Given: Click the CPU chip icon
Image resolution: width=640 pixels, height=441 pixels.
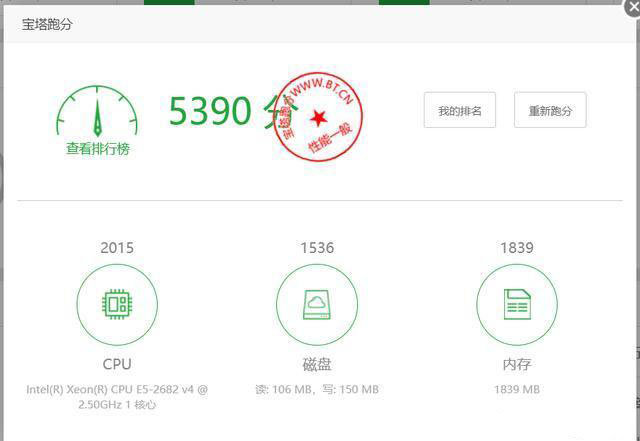Looking at the screenshot, I should (x=117, y=304).
